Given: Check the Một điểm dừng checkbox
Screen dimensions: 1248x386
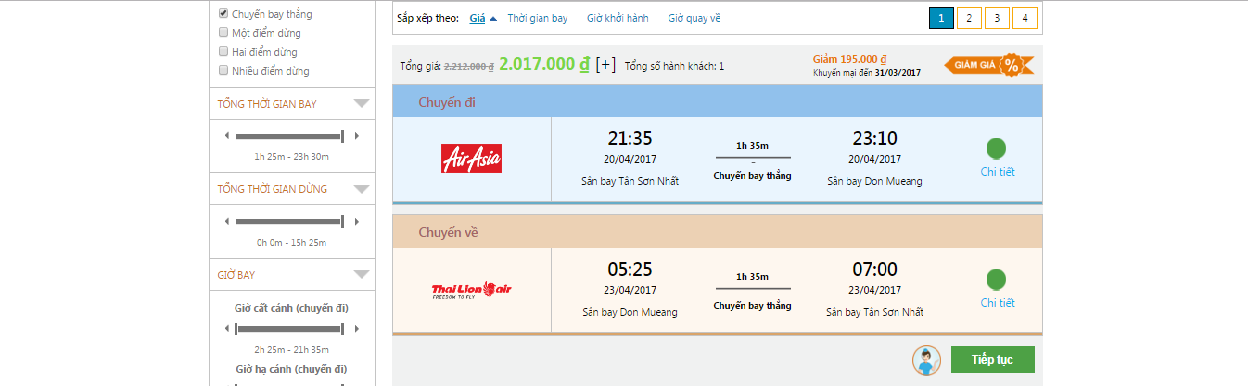Looking at the screenshot, I should point(224,33).
